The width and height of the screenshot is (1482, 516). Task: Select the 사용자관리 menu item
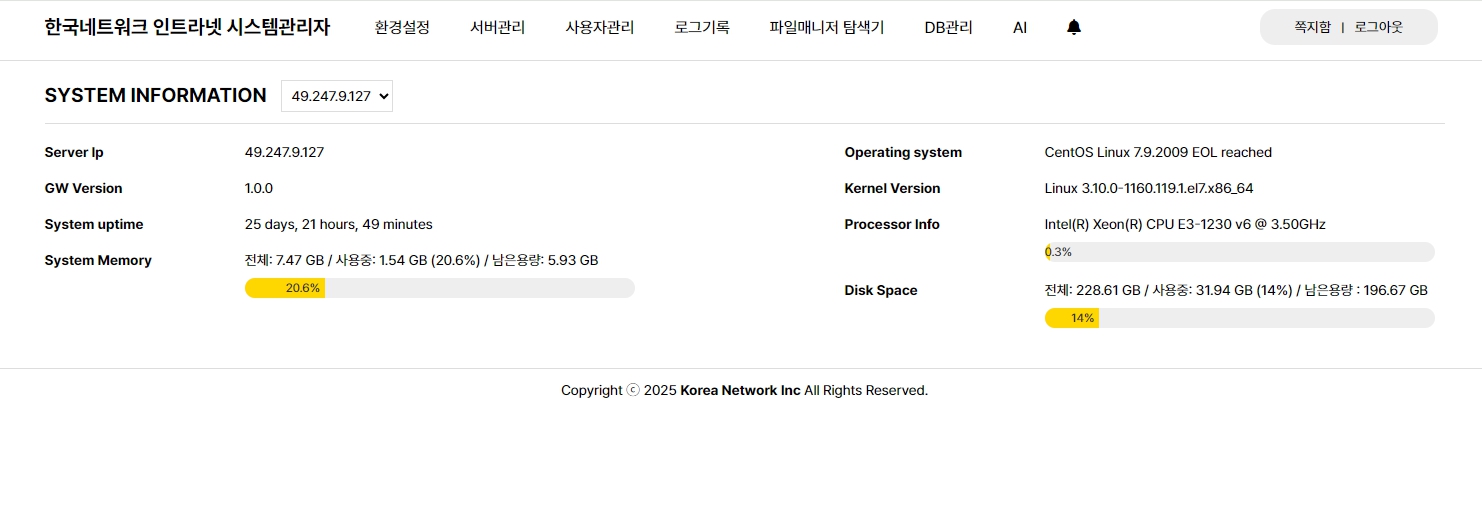click(599, 27)
